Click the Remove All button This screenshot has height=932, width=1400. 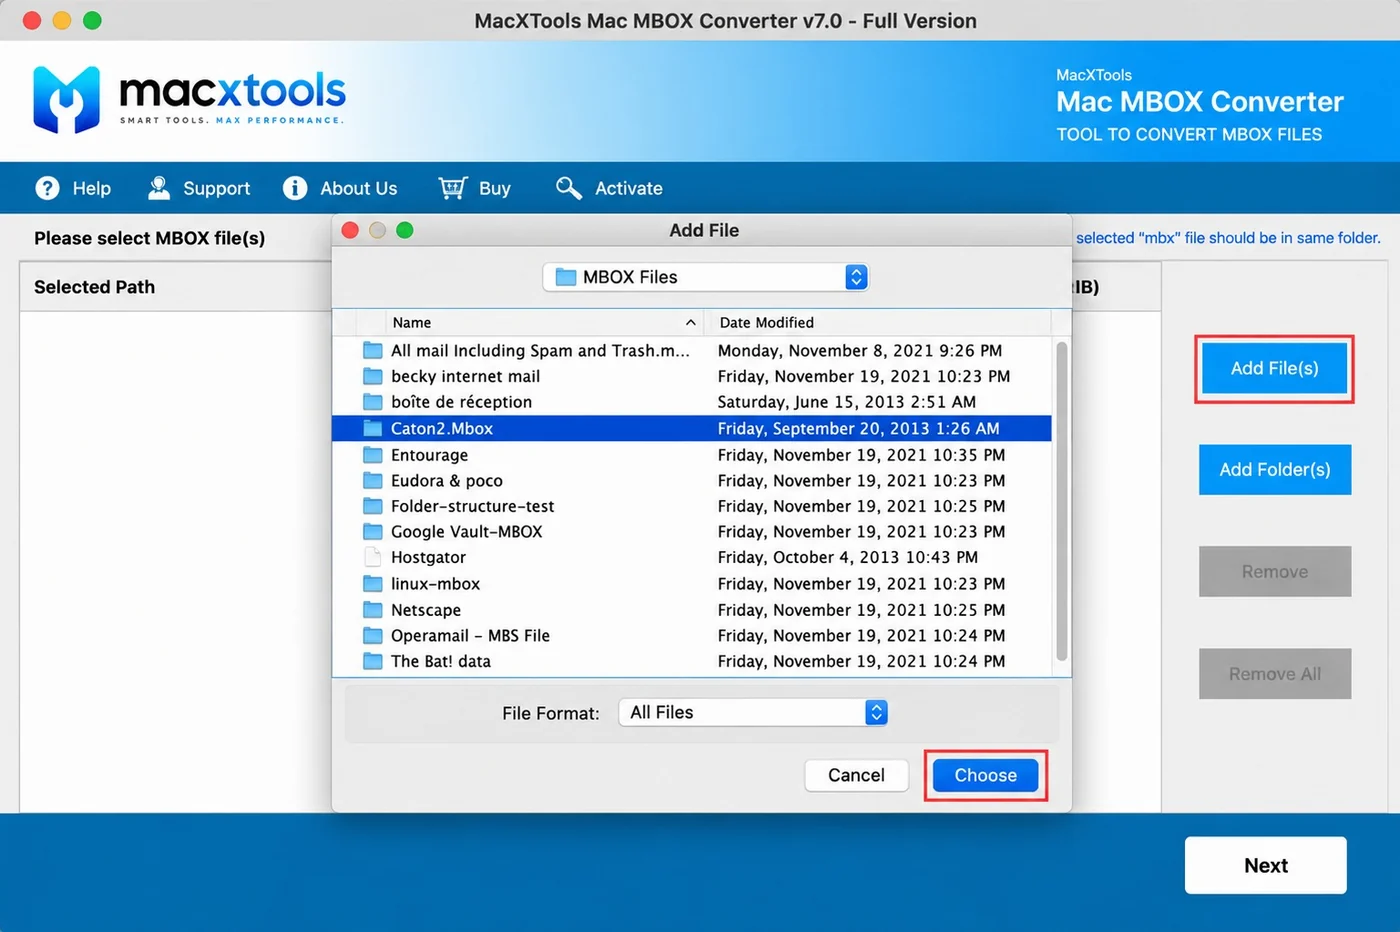tap(1275, 674)
